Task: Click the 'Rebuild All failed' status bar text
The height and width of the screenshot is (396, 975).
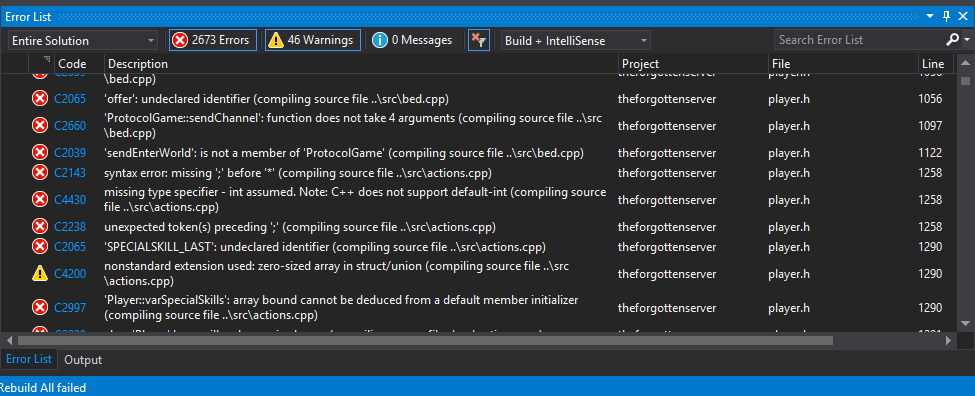Action: click(x=43, y=388)
